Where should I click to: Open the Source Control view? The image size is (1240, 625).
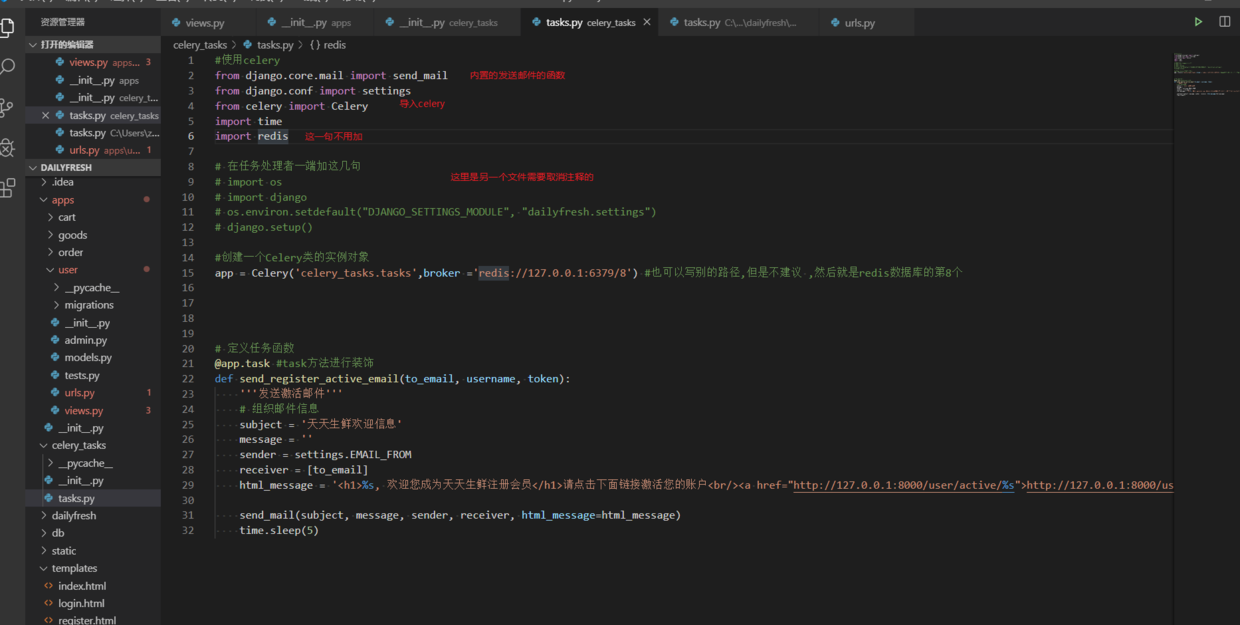tap(7, 107)
